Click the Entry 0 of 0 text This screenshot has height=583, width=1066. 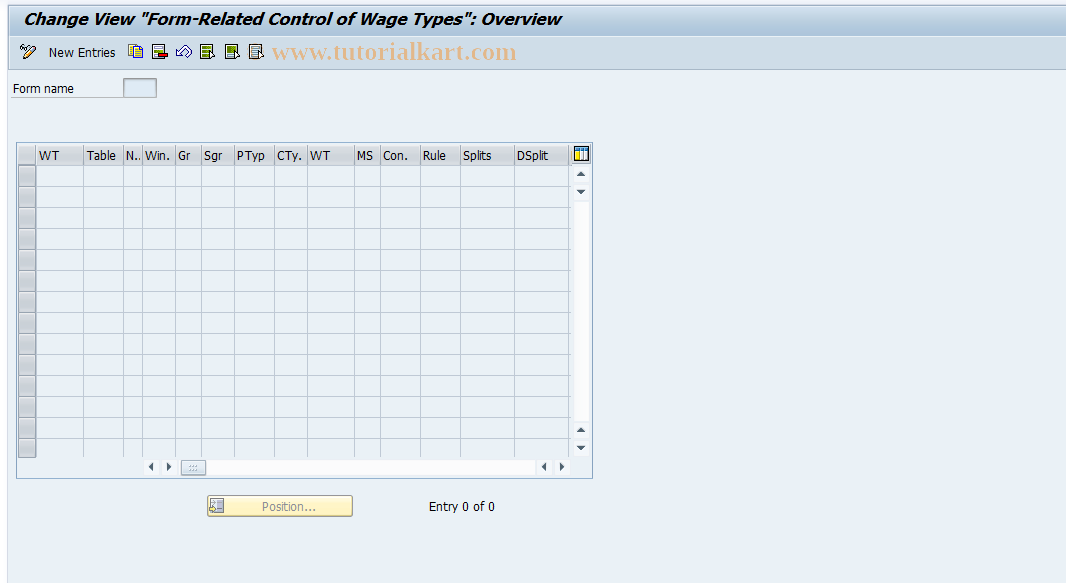(462, 507)
